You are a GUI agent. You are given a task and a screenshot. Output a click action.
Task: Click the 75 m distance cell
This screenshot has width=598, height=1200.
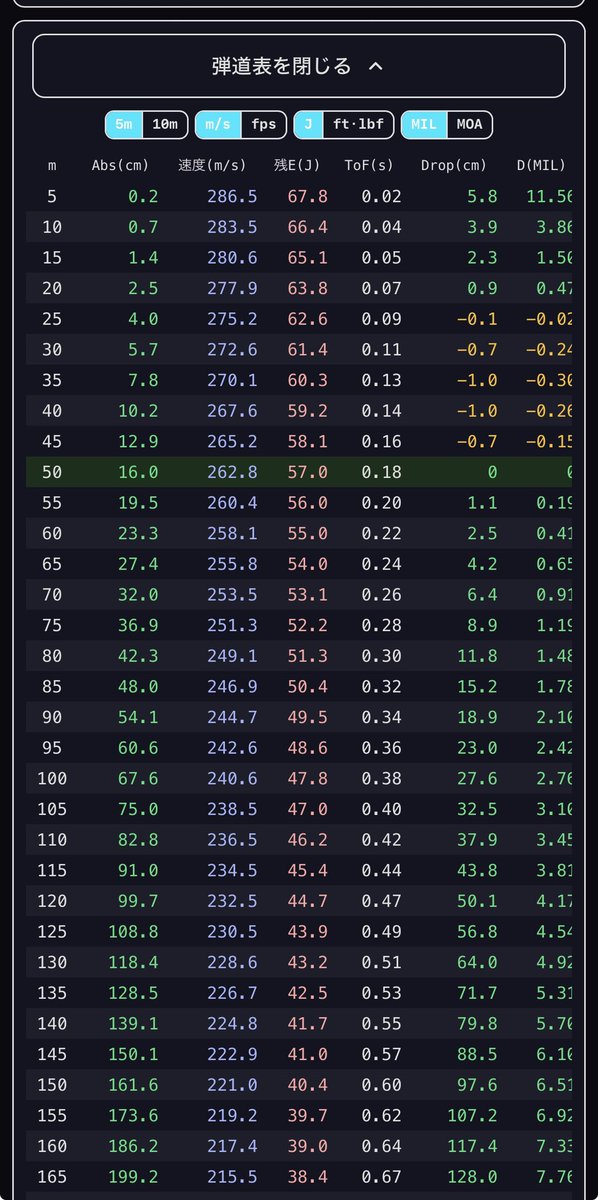(x=52, y=628)
